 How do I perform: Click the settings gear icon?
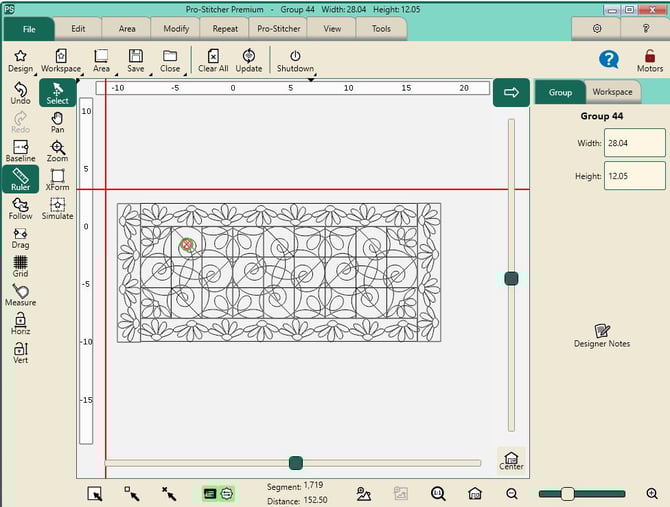(597, 29)
